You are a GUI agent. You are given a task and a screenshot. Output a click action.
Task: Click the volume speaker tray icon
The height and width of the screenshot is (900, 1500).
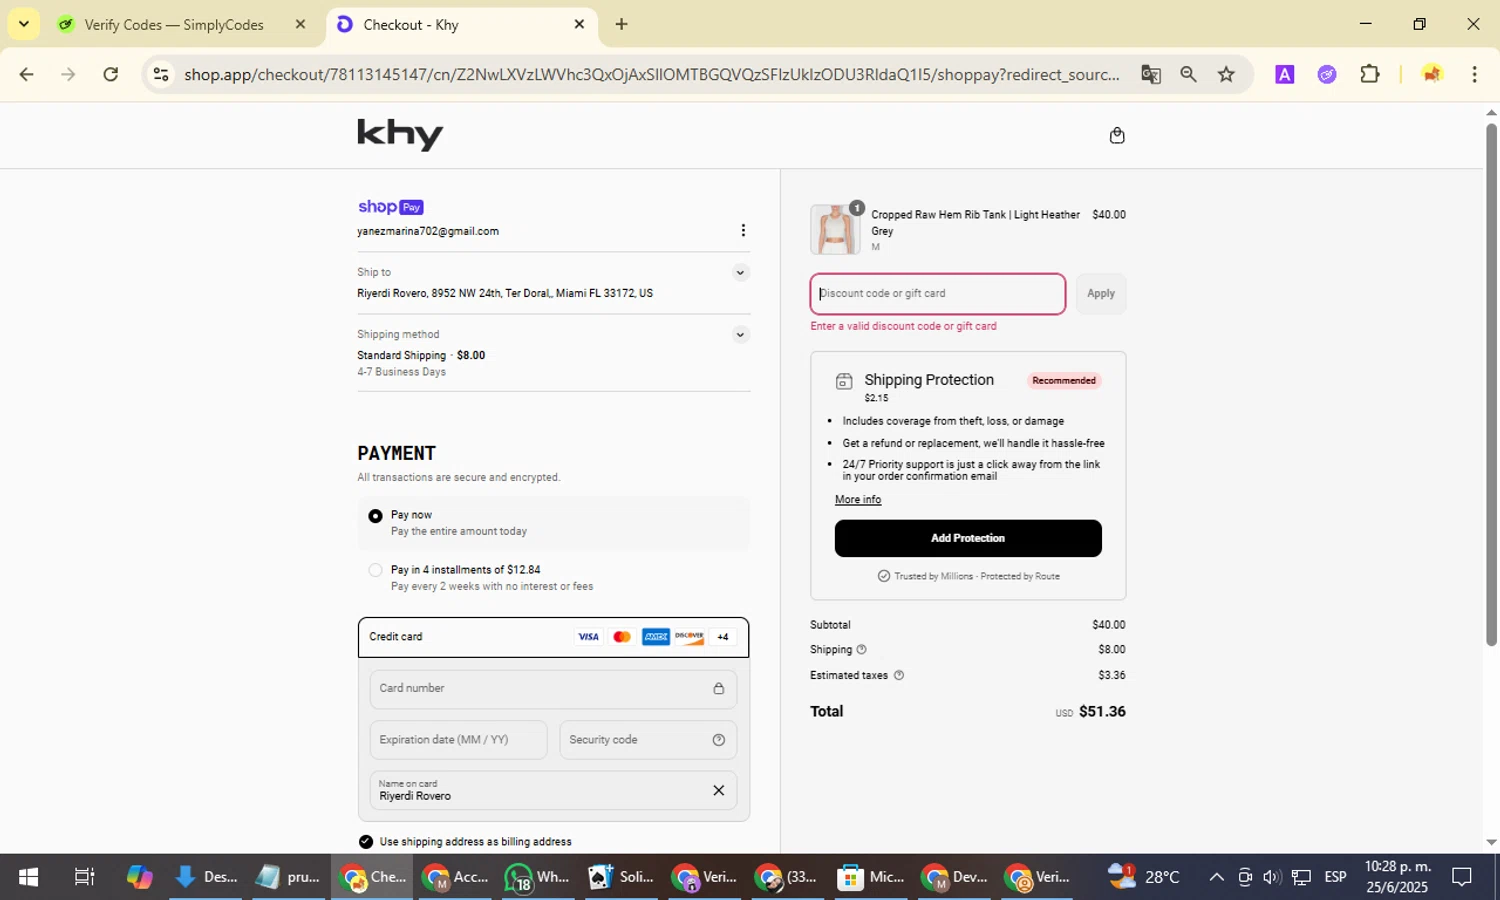(1272, 877)
